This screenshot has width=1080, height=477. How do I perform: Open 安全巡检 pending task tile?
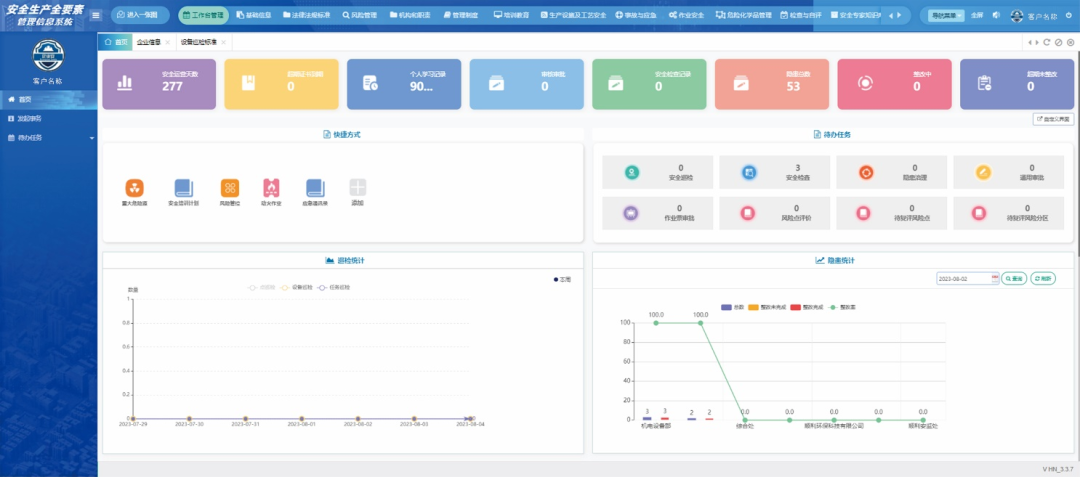(x=658, y=172)
